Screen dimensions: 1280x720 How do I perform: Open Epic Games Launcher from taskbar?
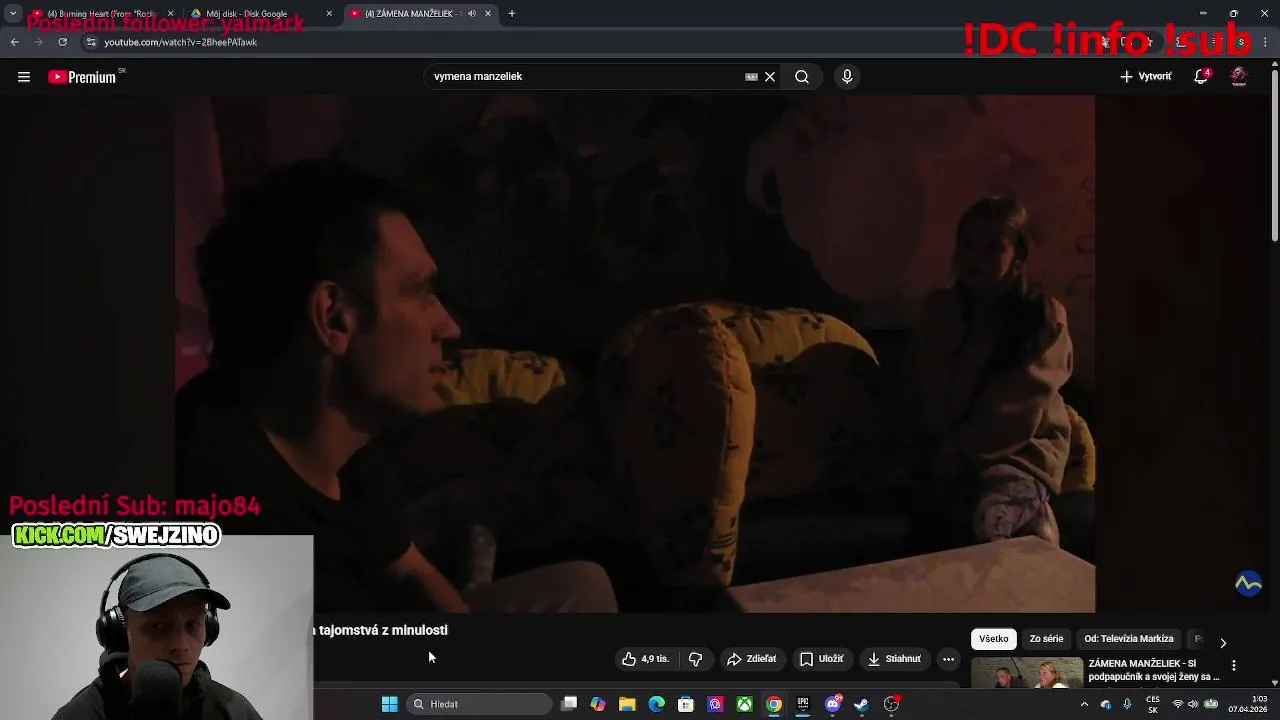coord(803,704)
